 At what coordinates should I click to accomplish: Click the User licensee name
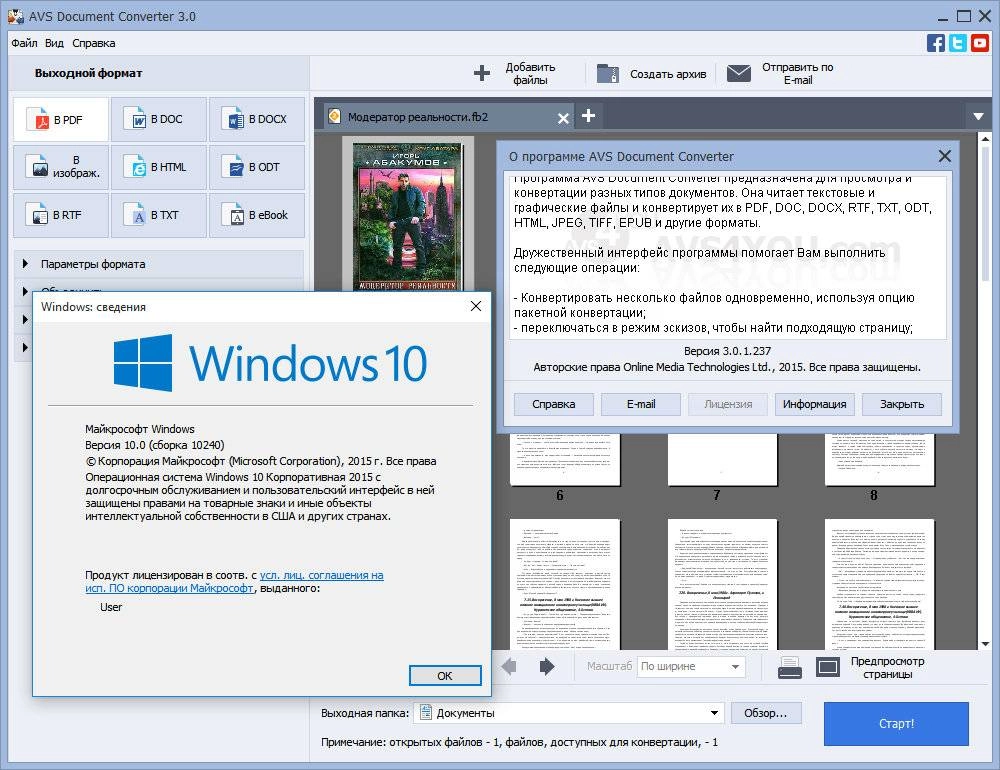(111, 607)
